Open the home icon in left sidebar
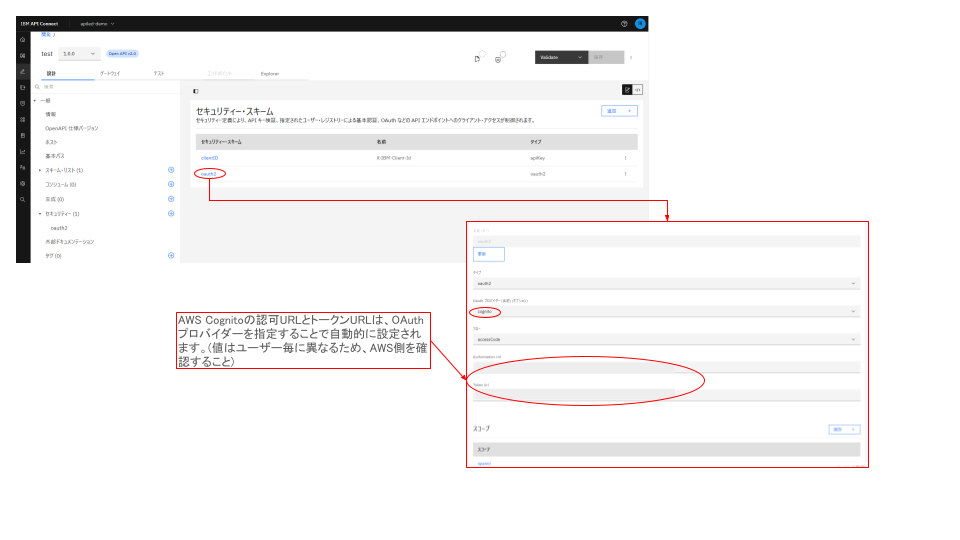 pos(23,40)
